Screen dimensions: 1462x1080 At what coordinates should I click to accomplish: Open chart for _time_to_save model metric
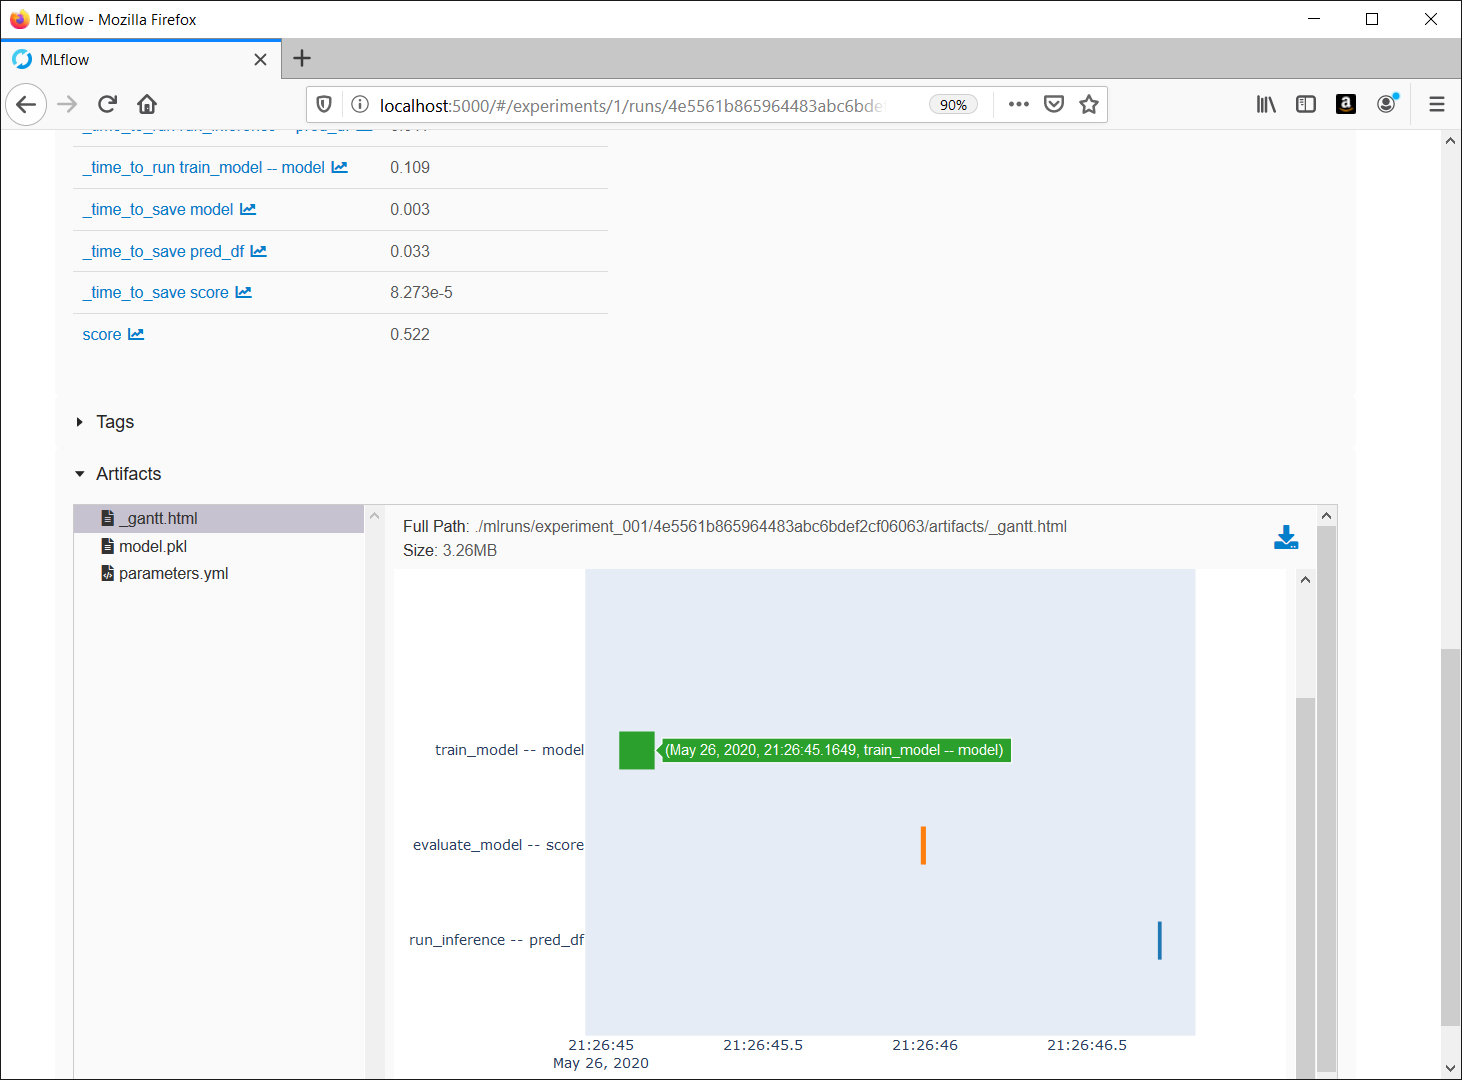coord(248,209)
